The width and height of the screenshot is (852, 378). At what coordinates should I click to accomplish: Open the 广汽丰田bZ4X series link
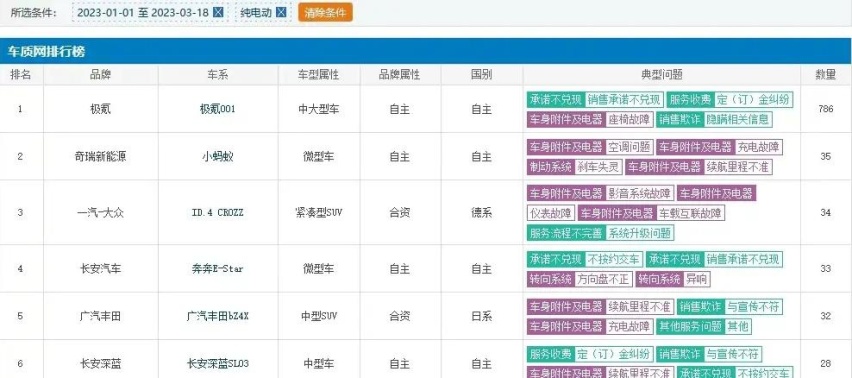(218, 316)
